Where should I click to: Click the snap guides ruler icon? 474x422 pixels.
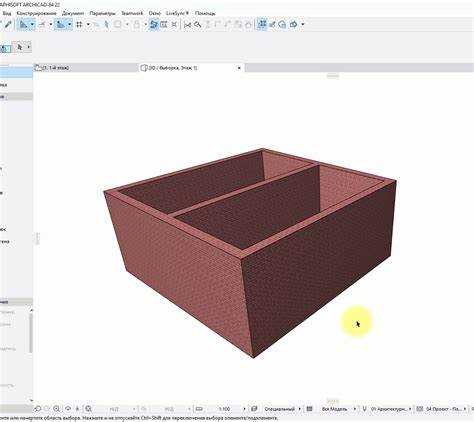pyautogui.click(x=42, y=24)
